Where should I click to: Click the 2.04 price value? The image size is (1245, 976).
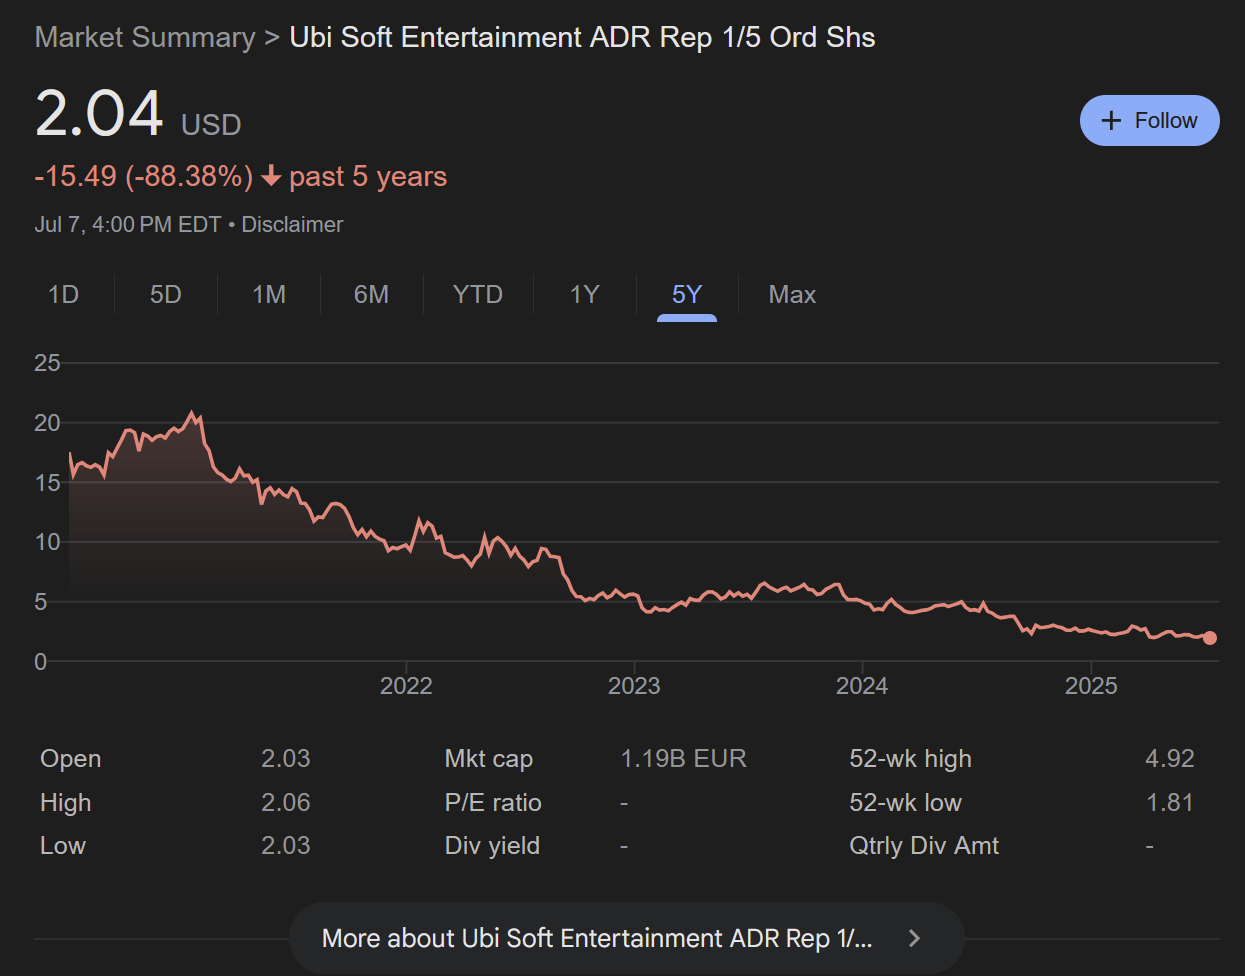point(99,113)
